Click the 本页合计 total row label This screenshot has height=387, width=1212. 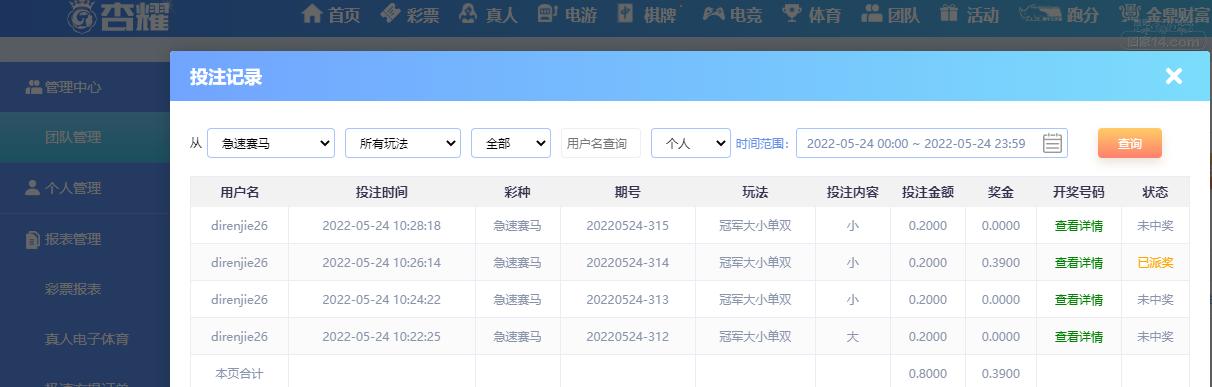(239, 373)
